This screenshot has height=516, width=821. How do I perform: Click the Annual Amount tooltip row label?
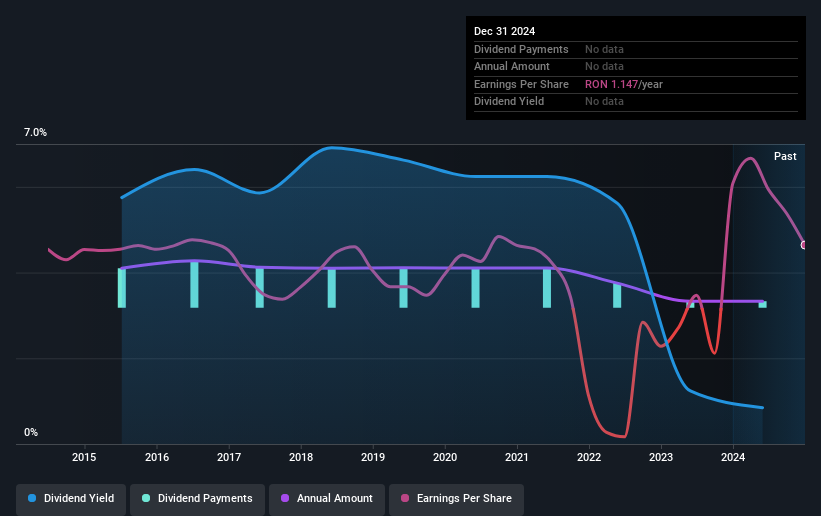click(512, 67)
